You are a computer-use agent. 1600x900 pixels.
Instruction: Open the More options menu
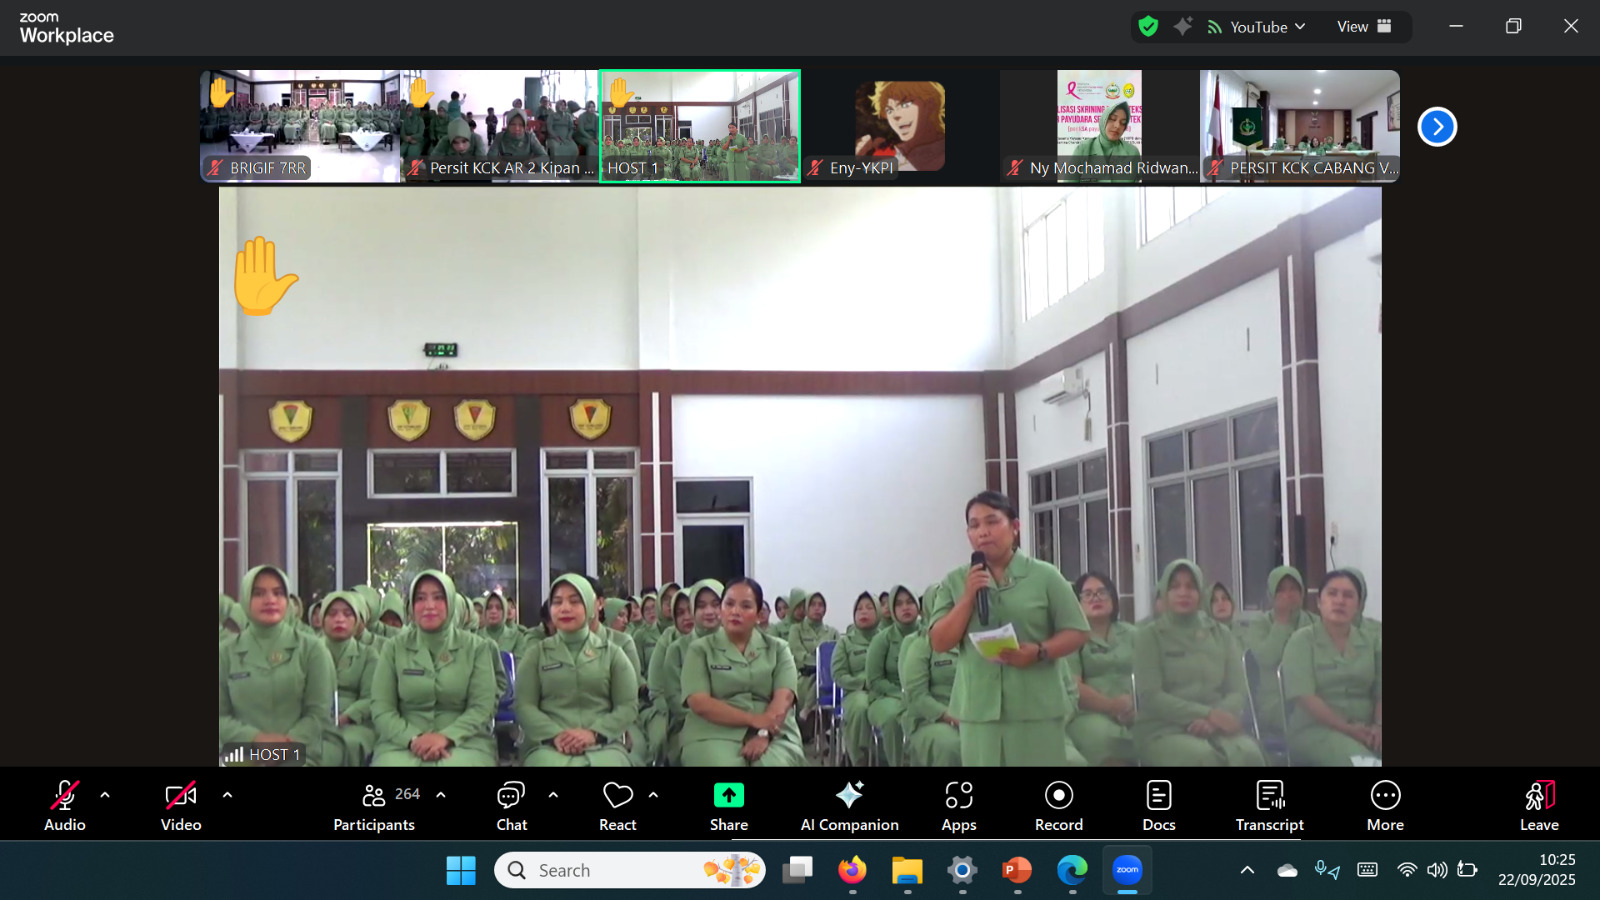(1385, 805)
